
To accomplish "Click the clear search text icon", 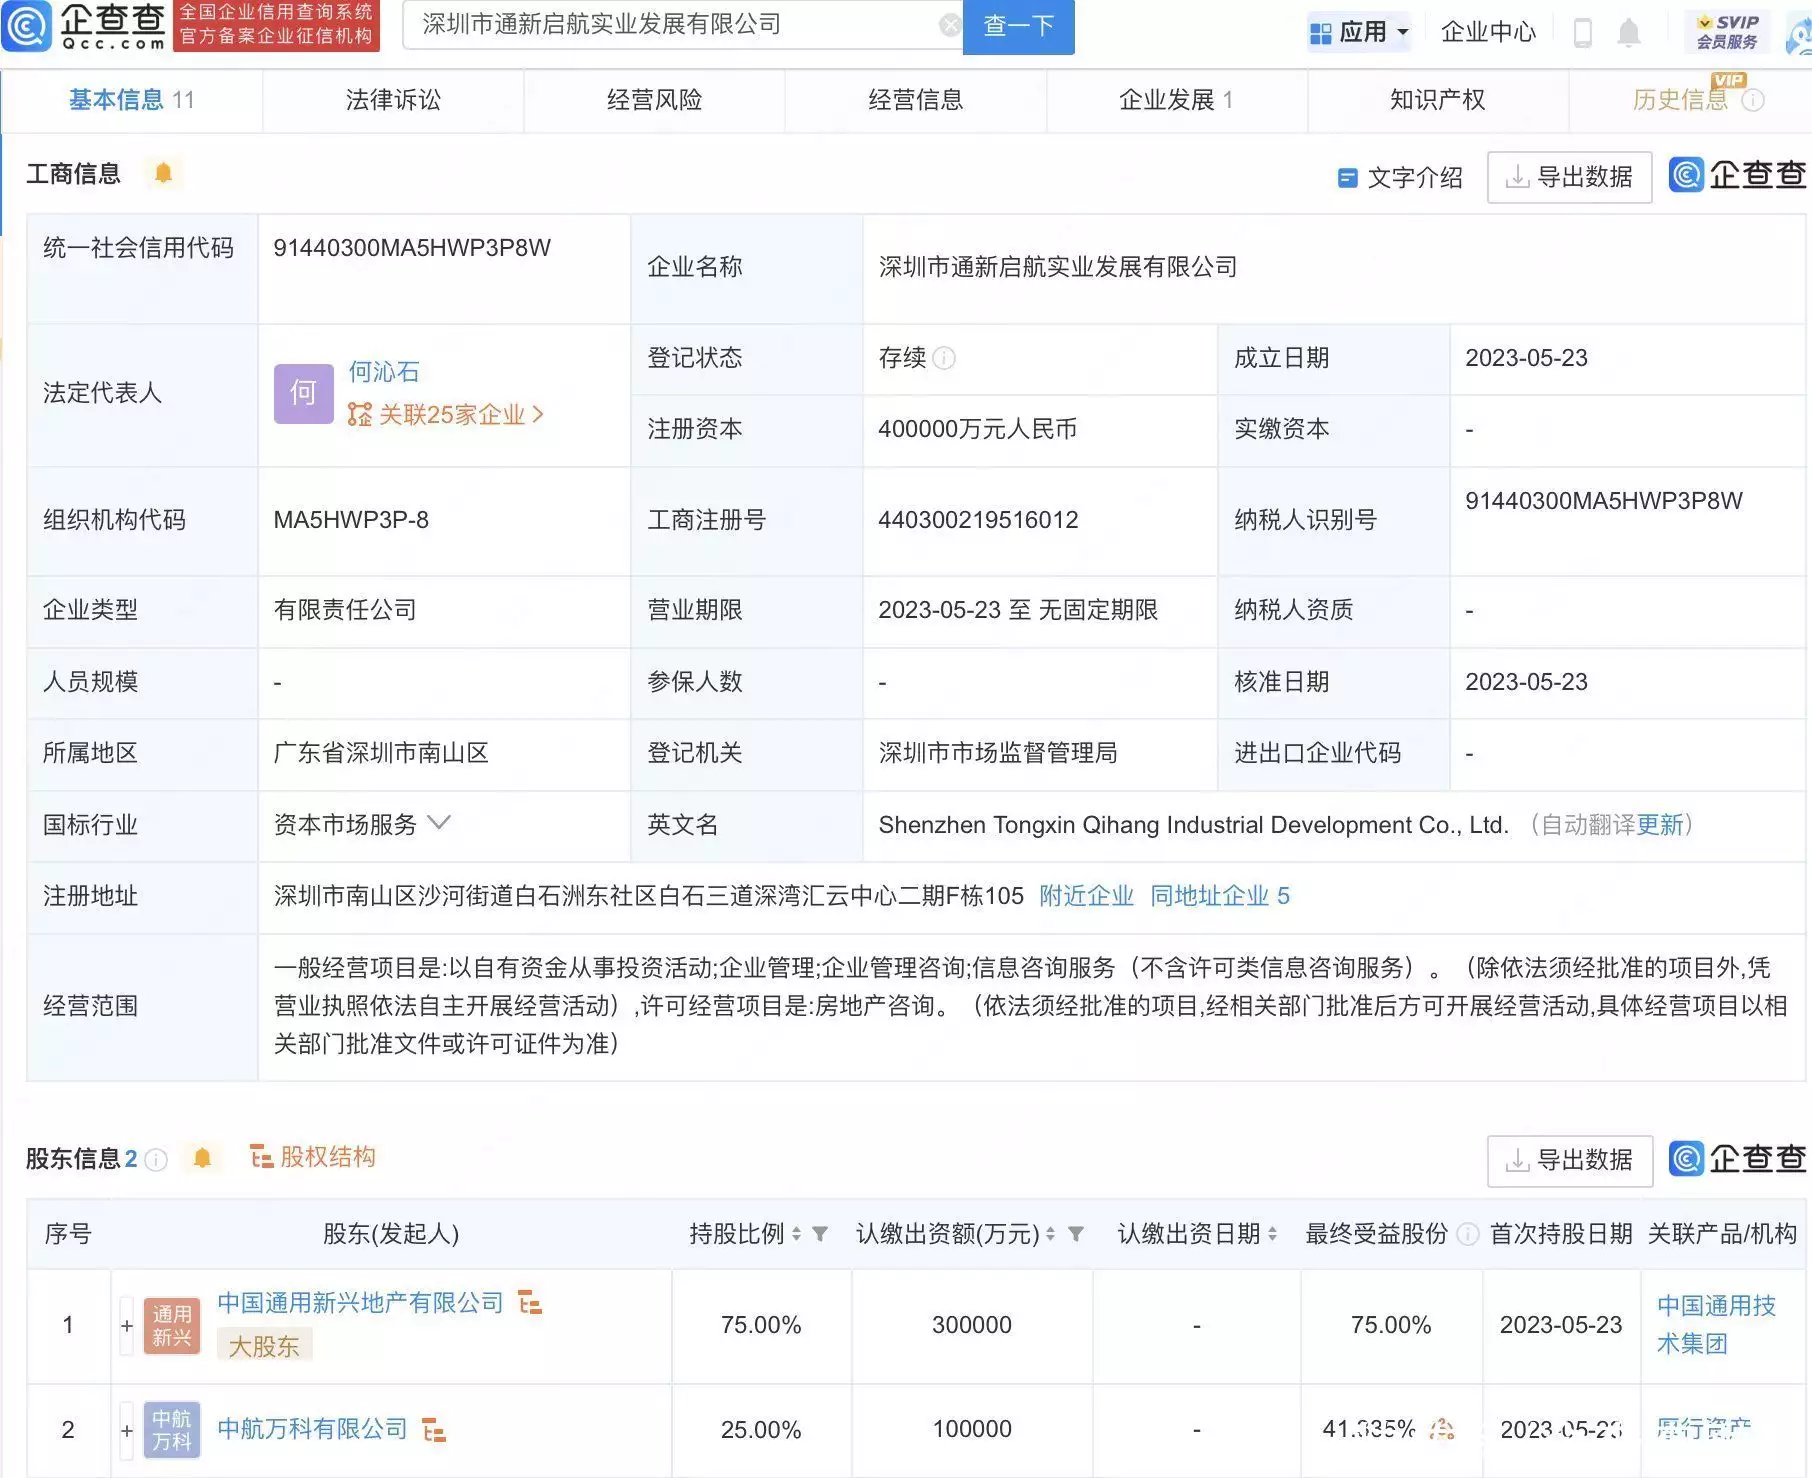I will tap(949, 26).
